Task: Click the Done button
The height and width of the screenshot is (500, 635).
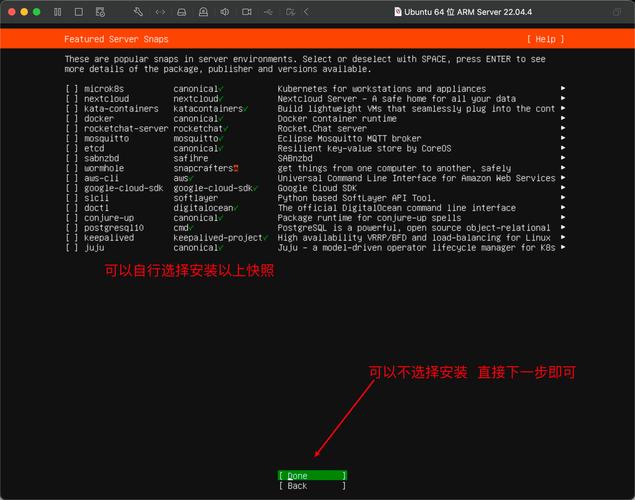Action: click(312, 476)
